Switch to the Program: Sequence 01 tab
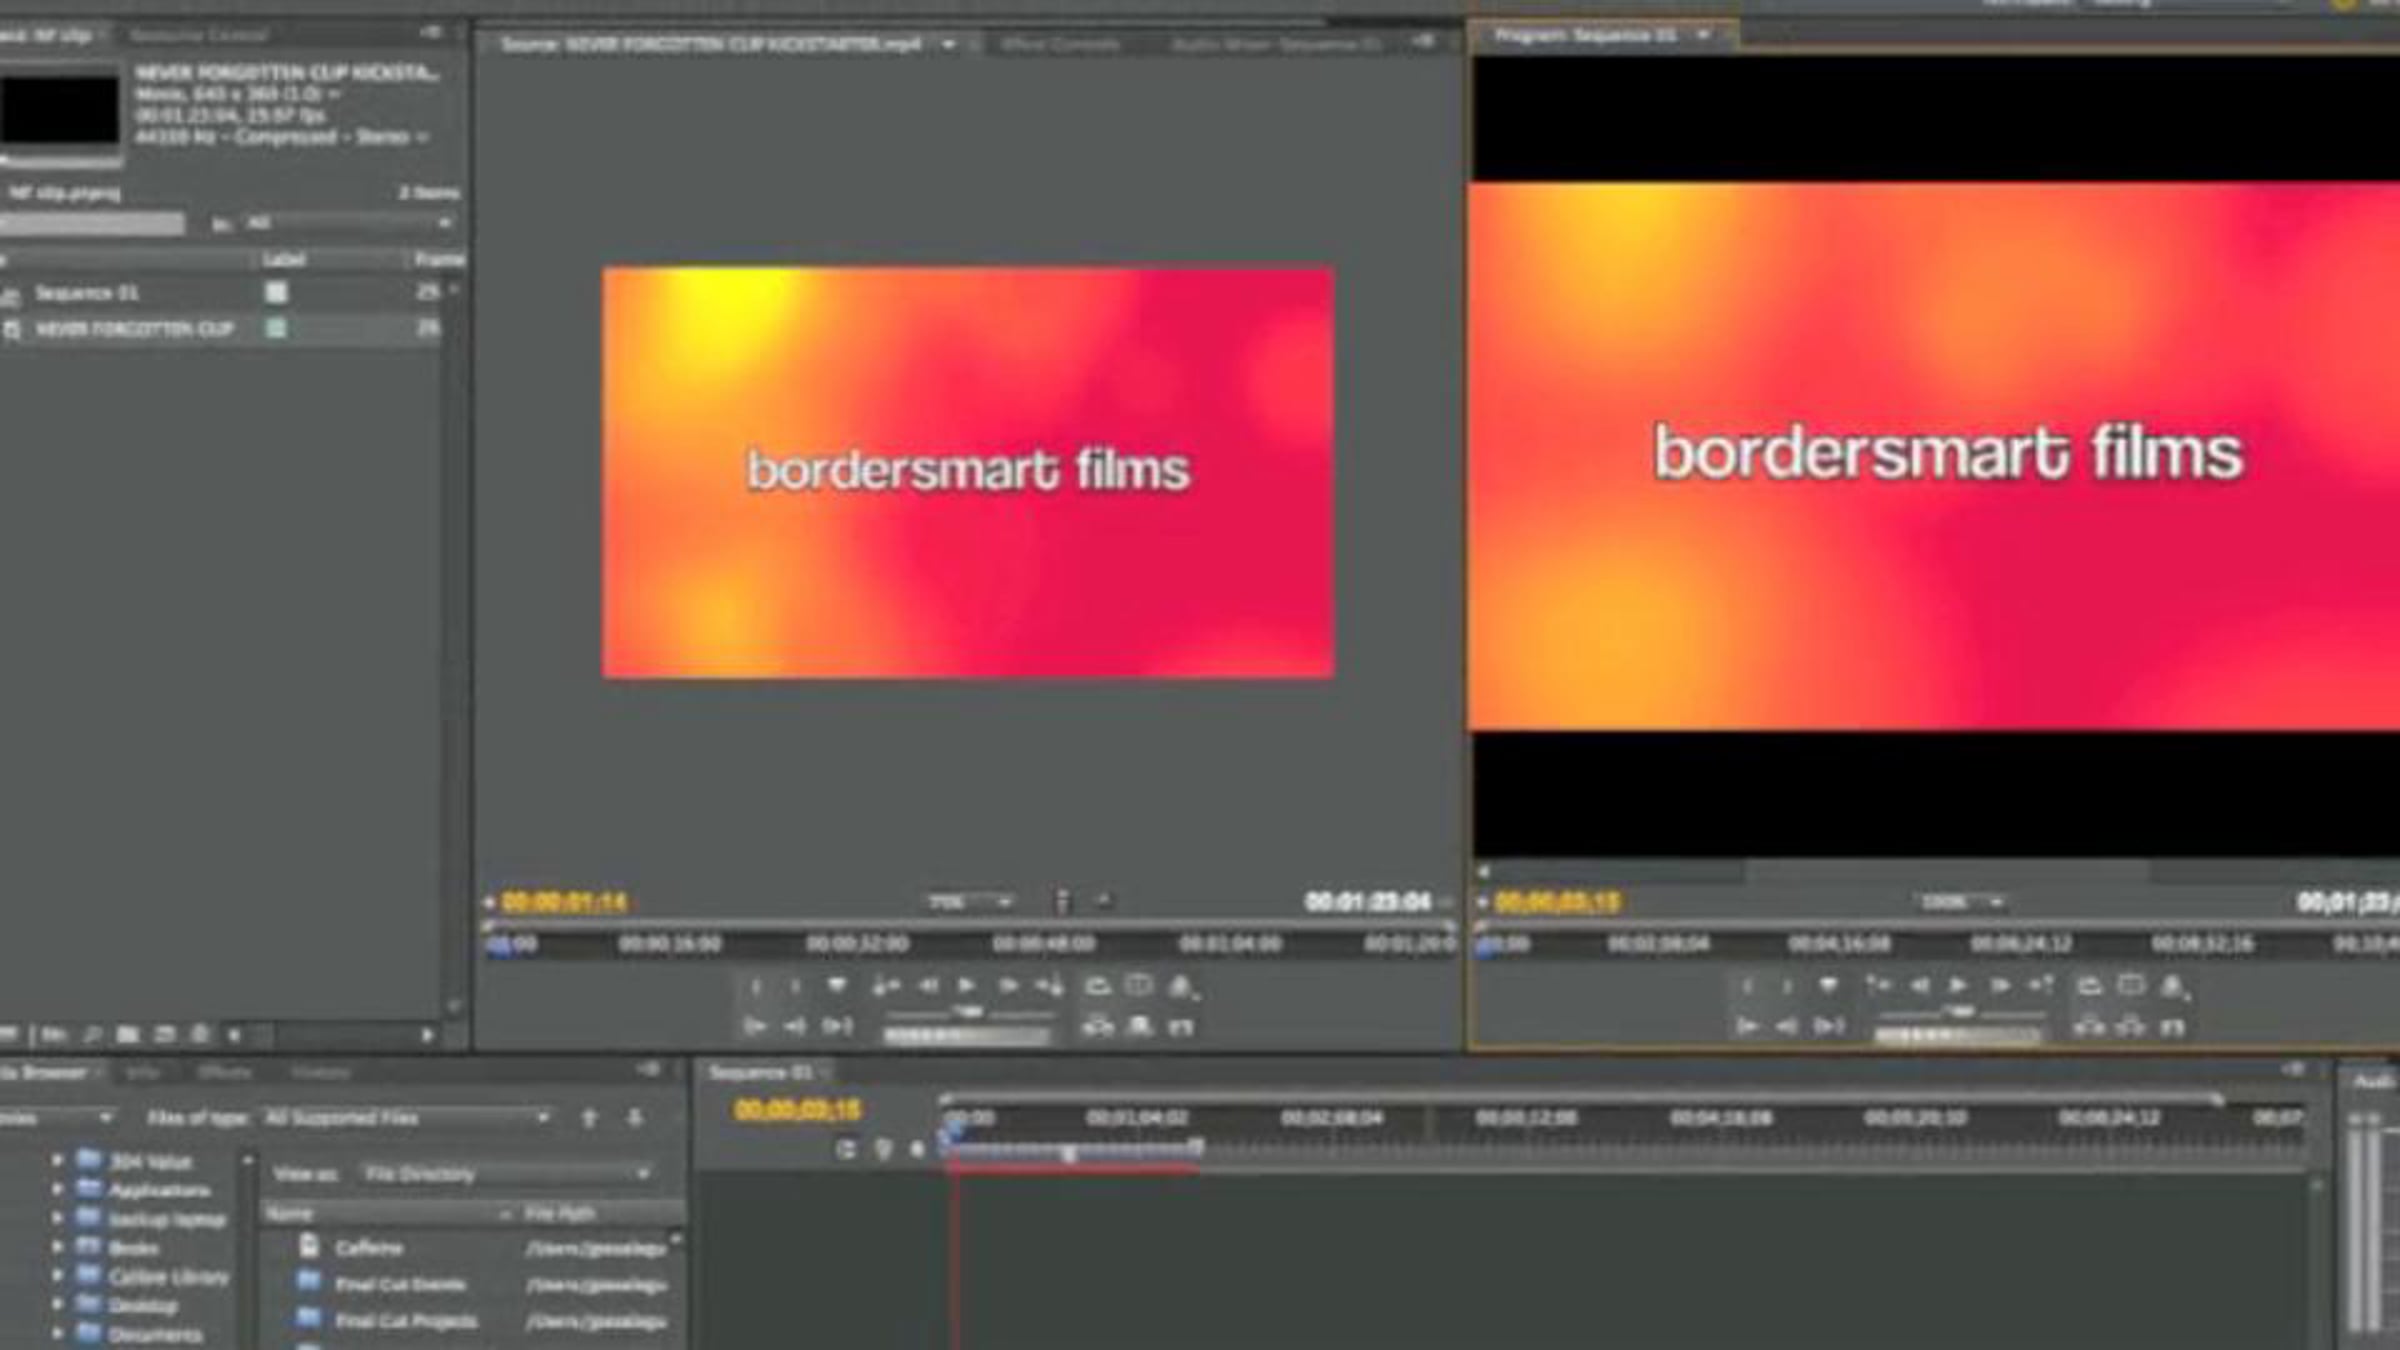 click(1586, 36)
